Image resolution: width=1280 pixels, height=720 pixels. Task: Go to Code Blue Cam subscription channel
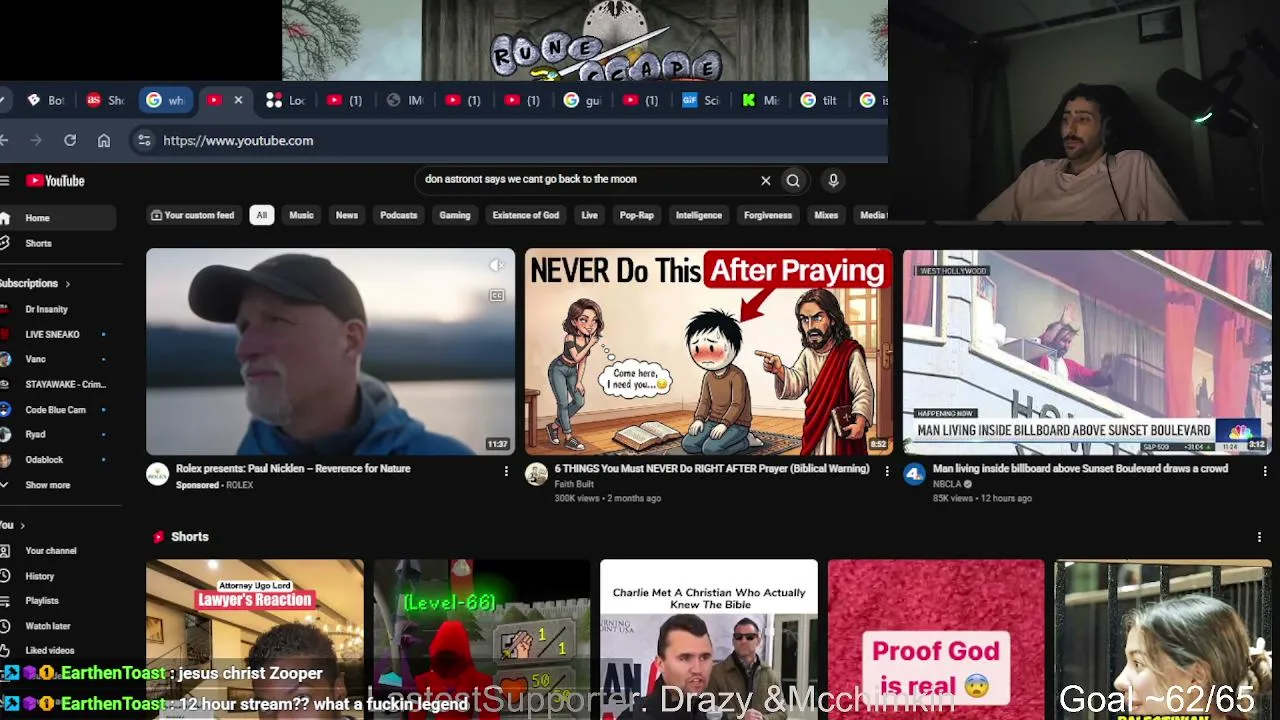[55, 410]
